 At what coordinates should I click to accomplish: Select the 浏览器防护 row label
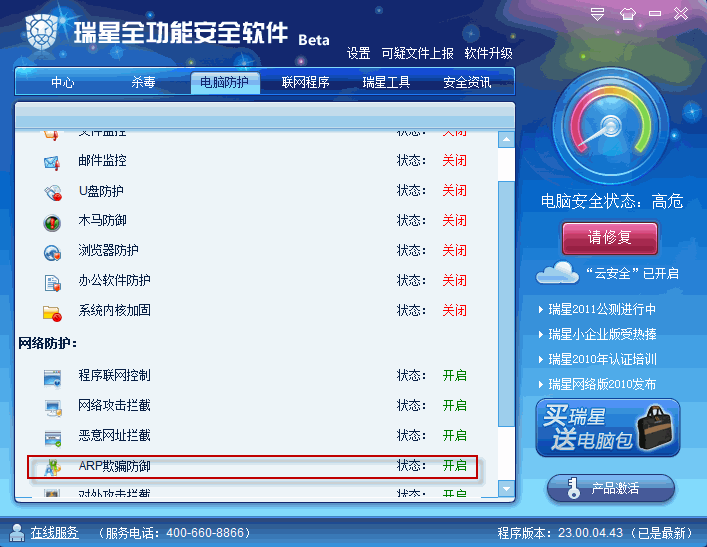(108, 250)
